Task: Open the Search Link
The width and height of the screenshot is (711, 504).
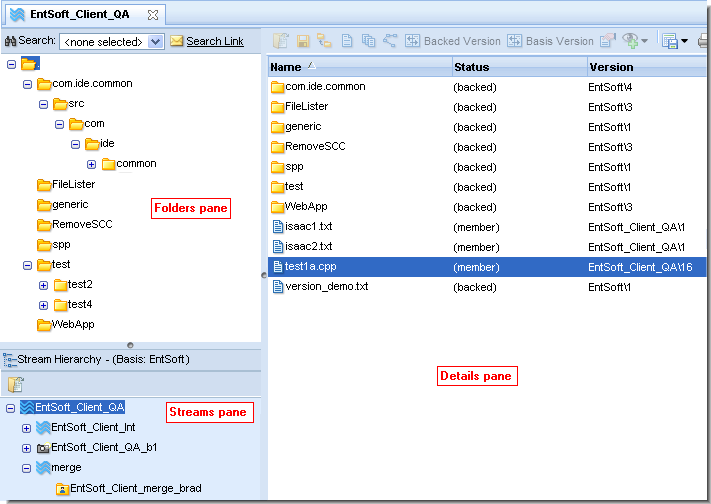Action: pyautogui.click(x=214, y=41)
